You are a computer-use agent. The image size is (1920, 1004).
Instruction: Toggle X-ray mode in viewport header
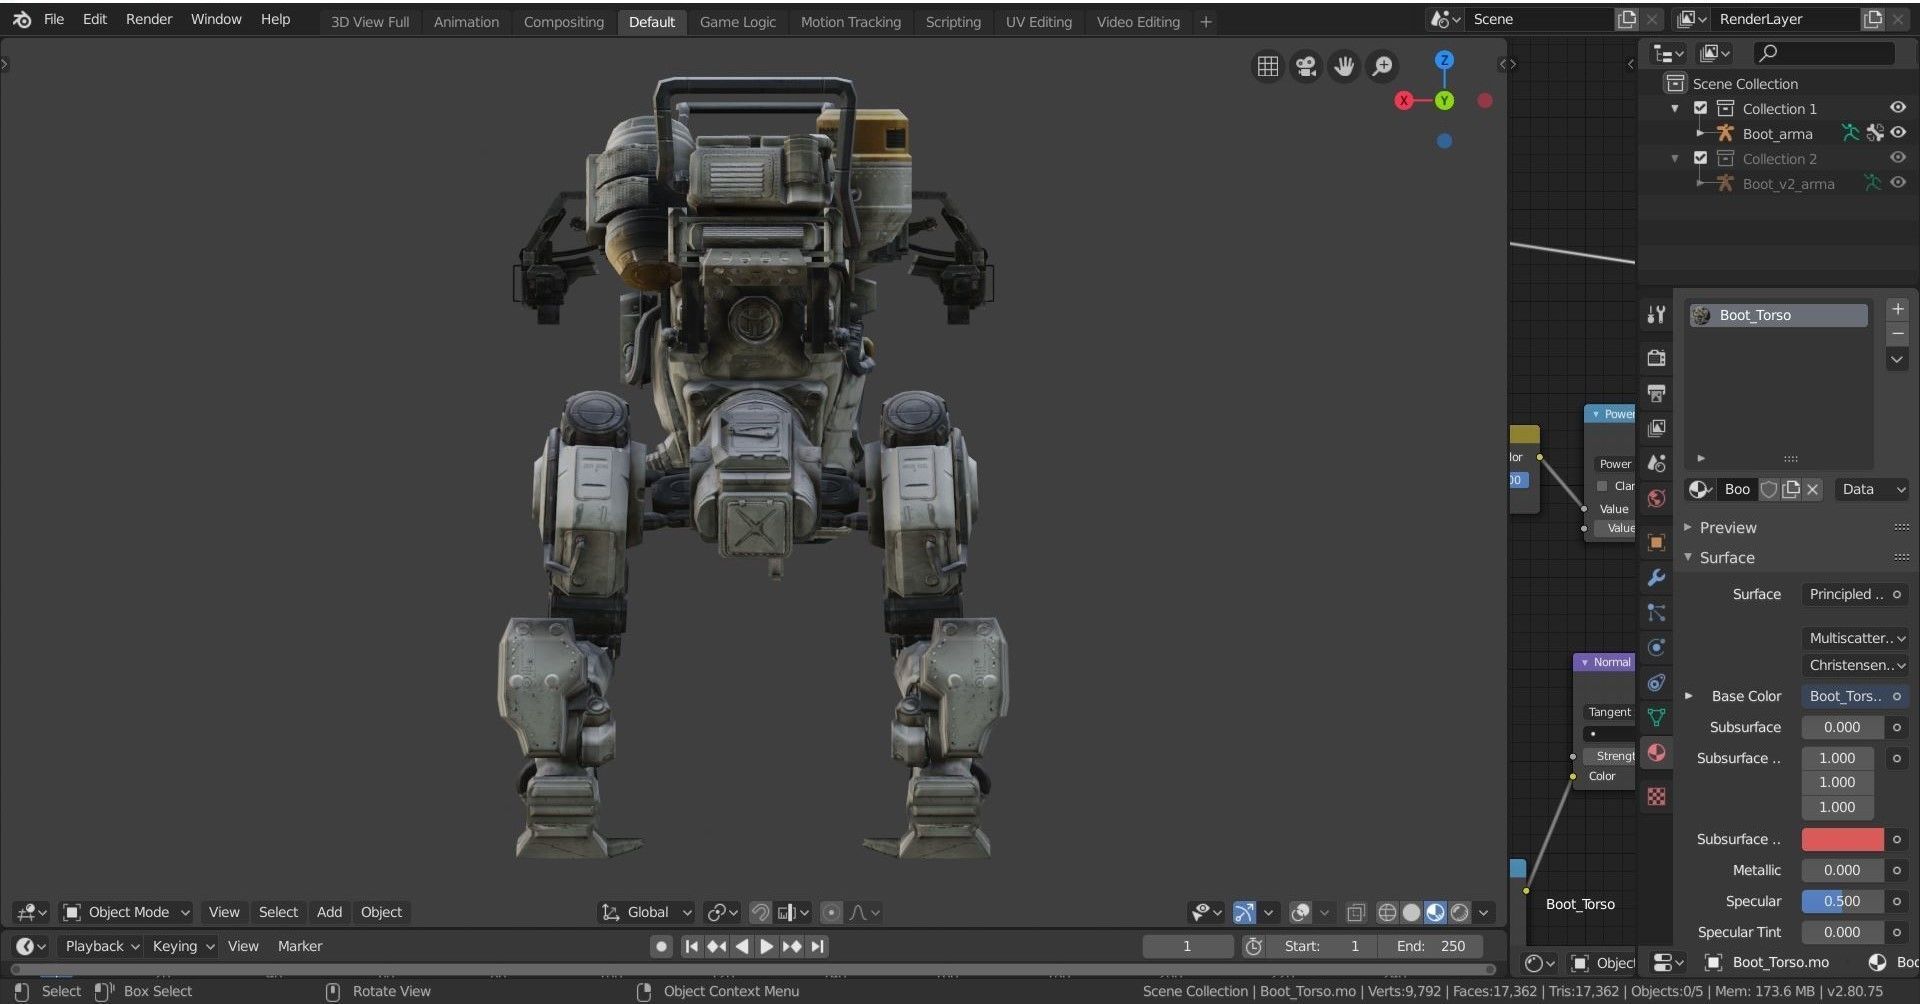pos(1355,912)
